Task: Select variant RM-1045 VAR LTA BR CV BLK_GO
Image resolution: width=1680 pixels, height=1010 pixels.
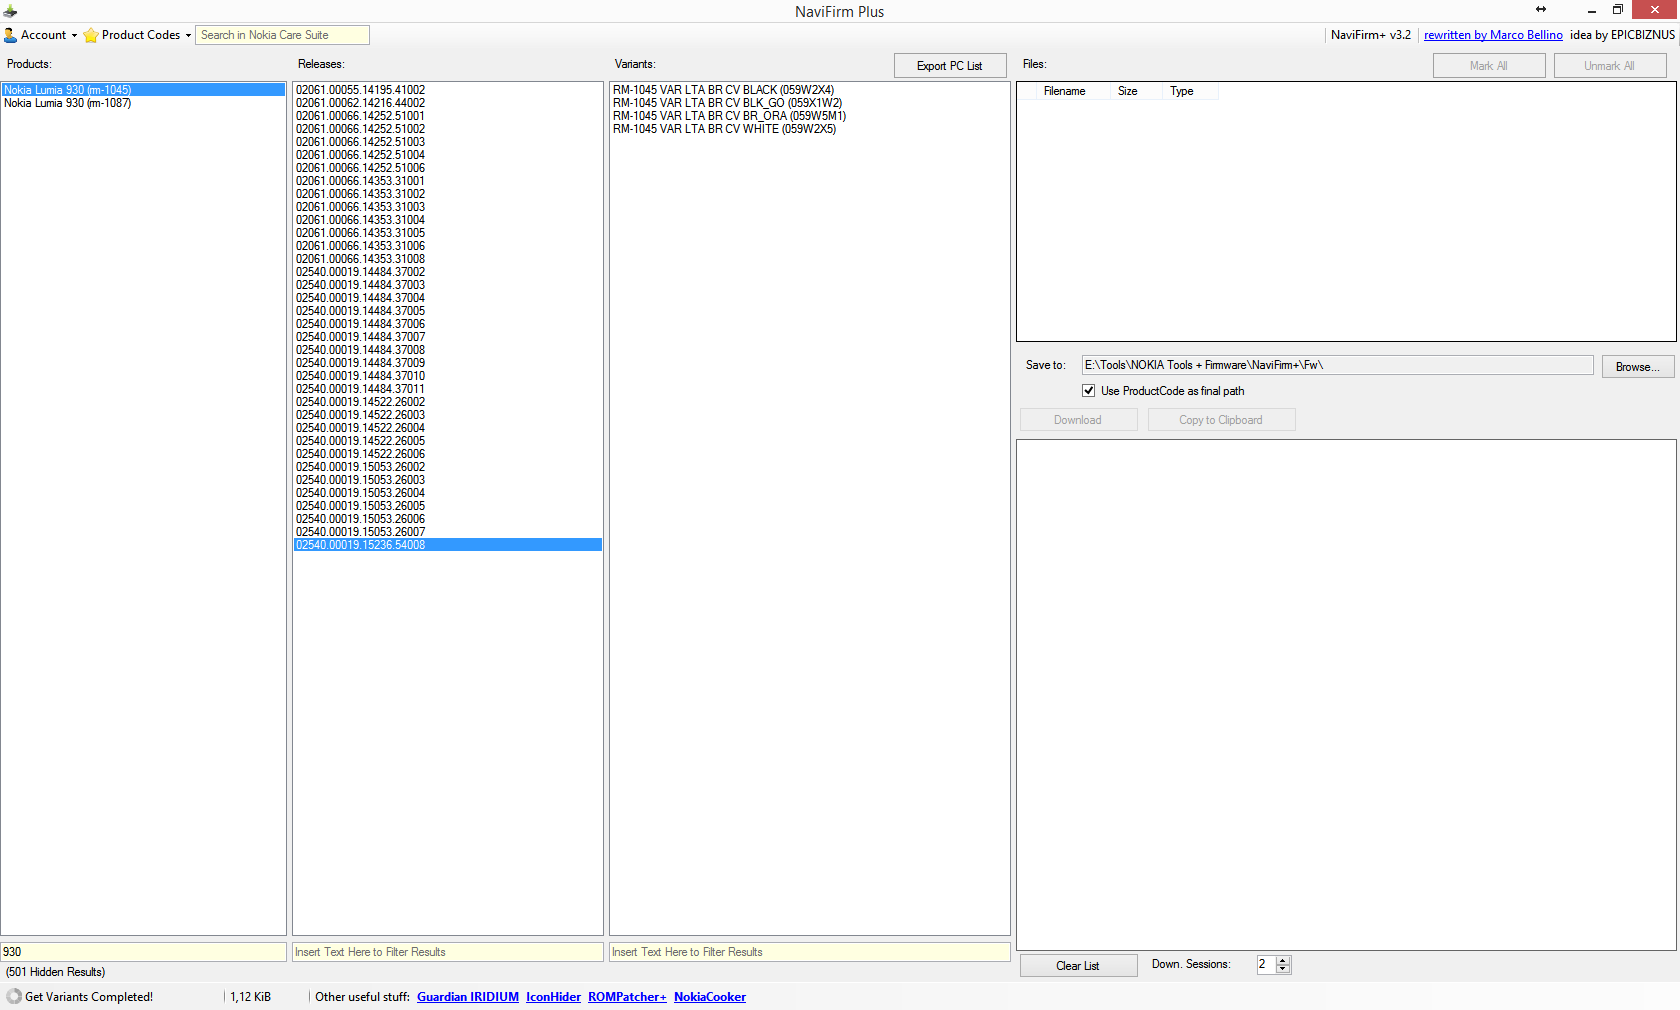Action: pos(809,103)
